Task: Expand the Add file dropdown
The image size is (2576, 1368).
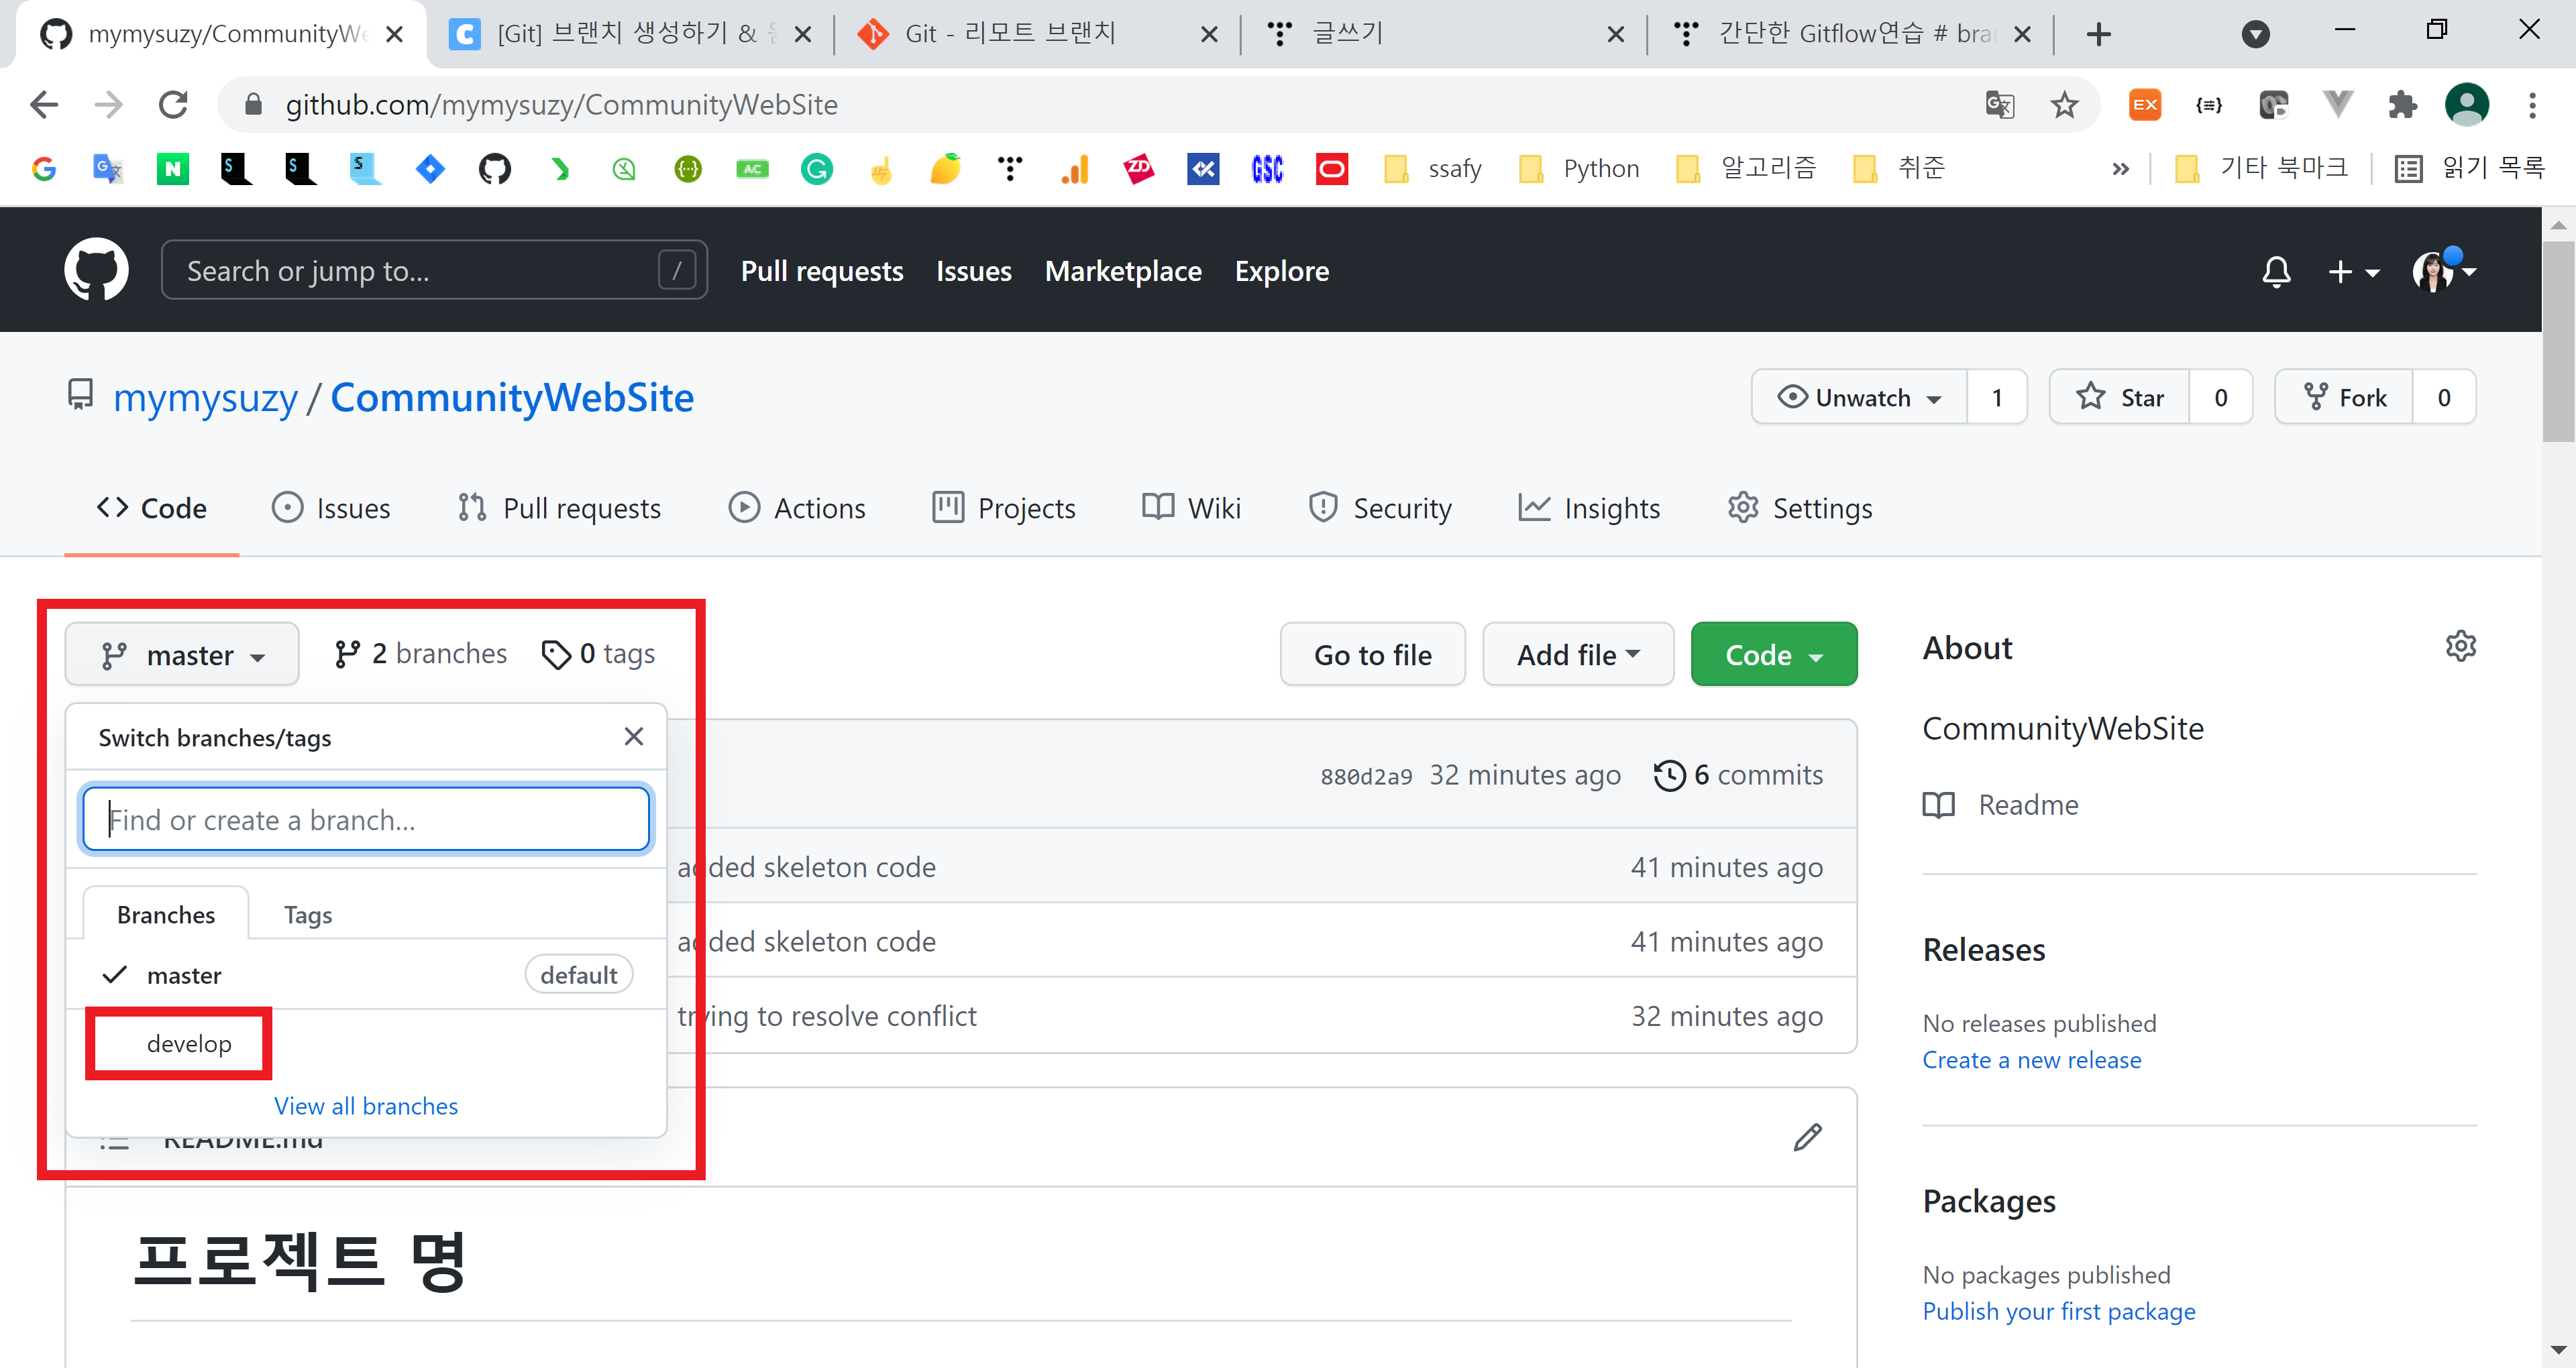Action: pos(1577,655)
